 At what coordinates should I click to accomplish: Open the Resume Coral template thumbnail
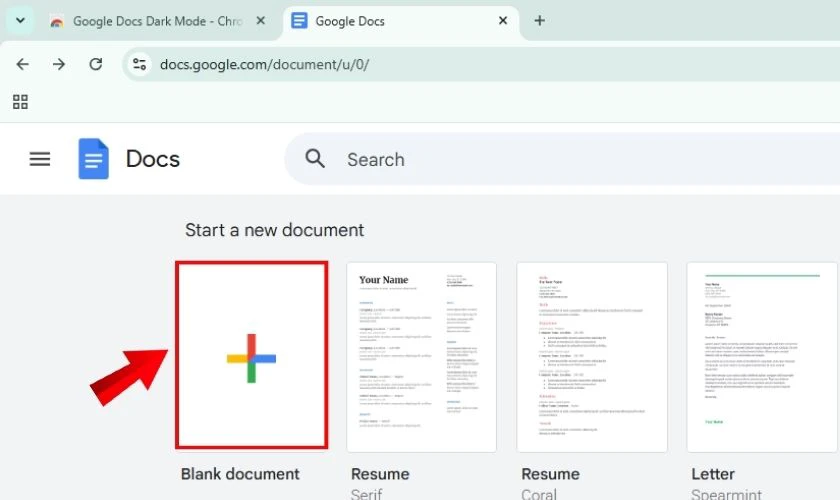(592, 357)
